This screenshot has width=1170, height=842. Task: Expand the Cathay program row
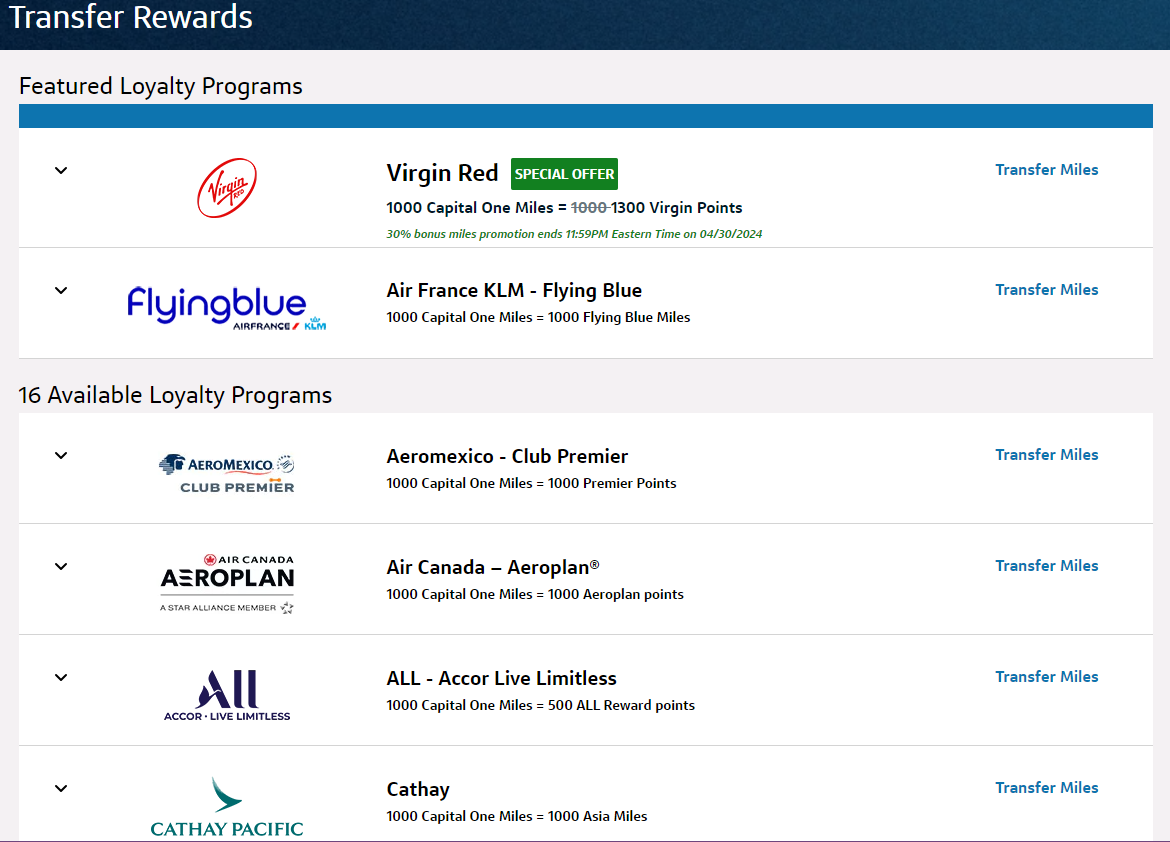point(61,788)
